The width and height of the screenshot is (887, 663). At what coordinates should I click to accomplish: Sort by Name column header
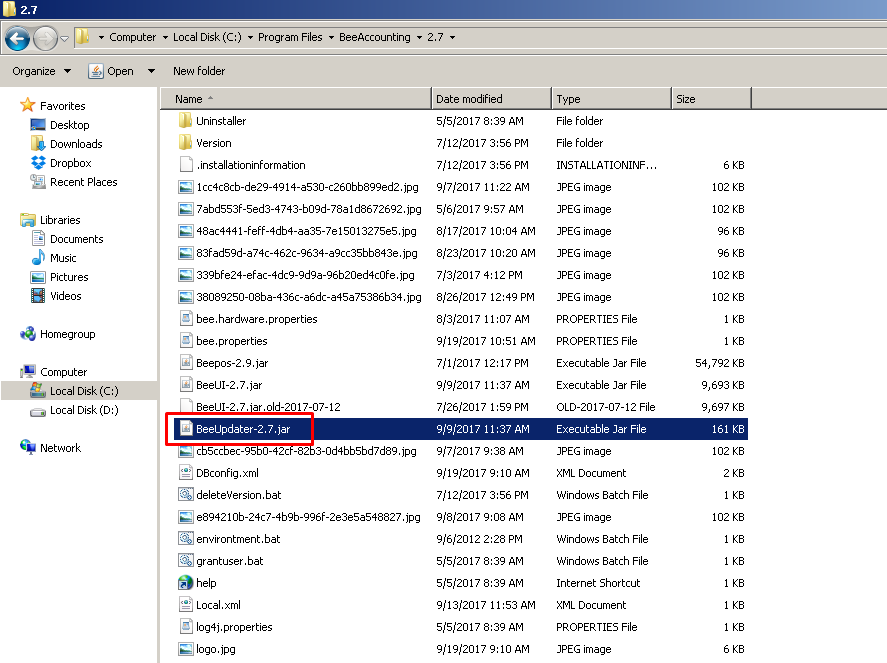(x=296, y=98)
